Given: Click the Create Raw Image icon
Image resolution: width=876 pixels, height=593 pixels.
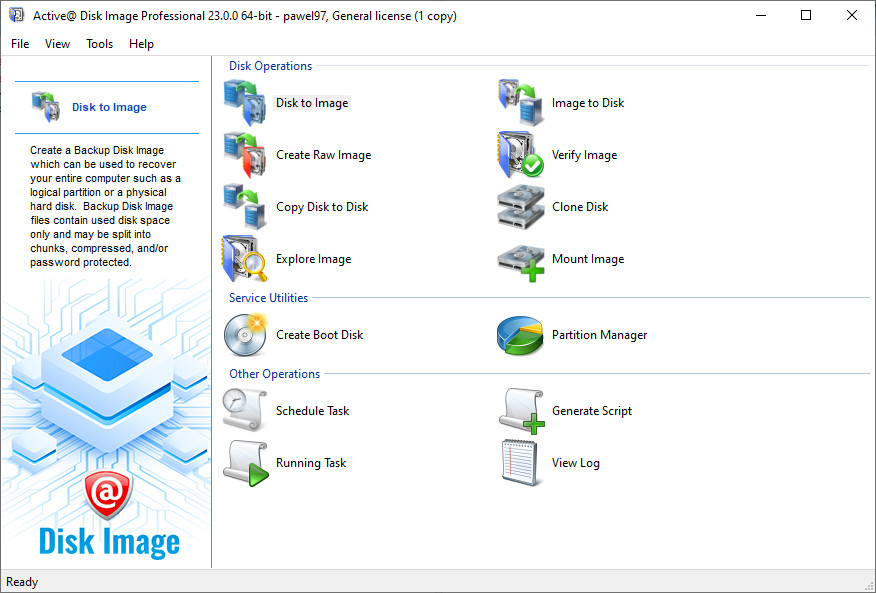Looking at the screenshot, I should click(x=245, y=155).
